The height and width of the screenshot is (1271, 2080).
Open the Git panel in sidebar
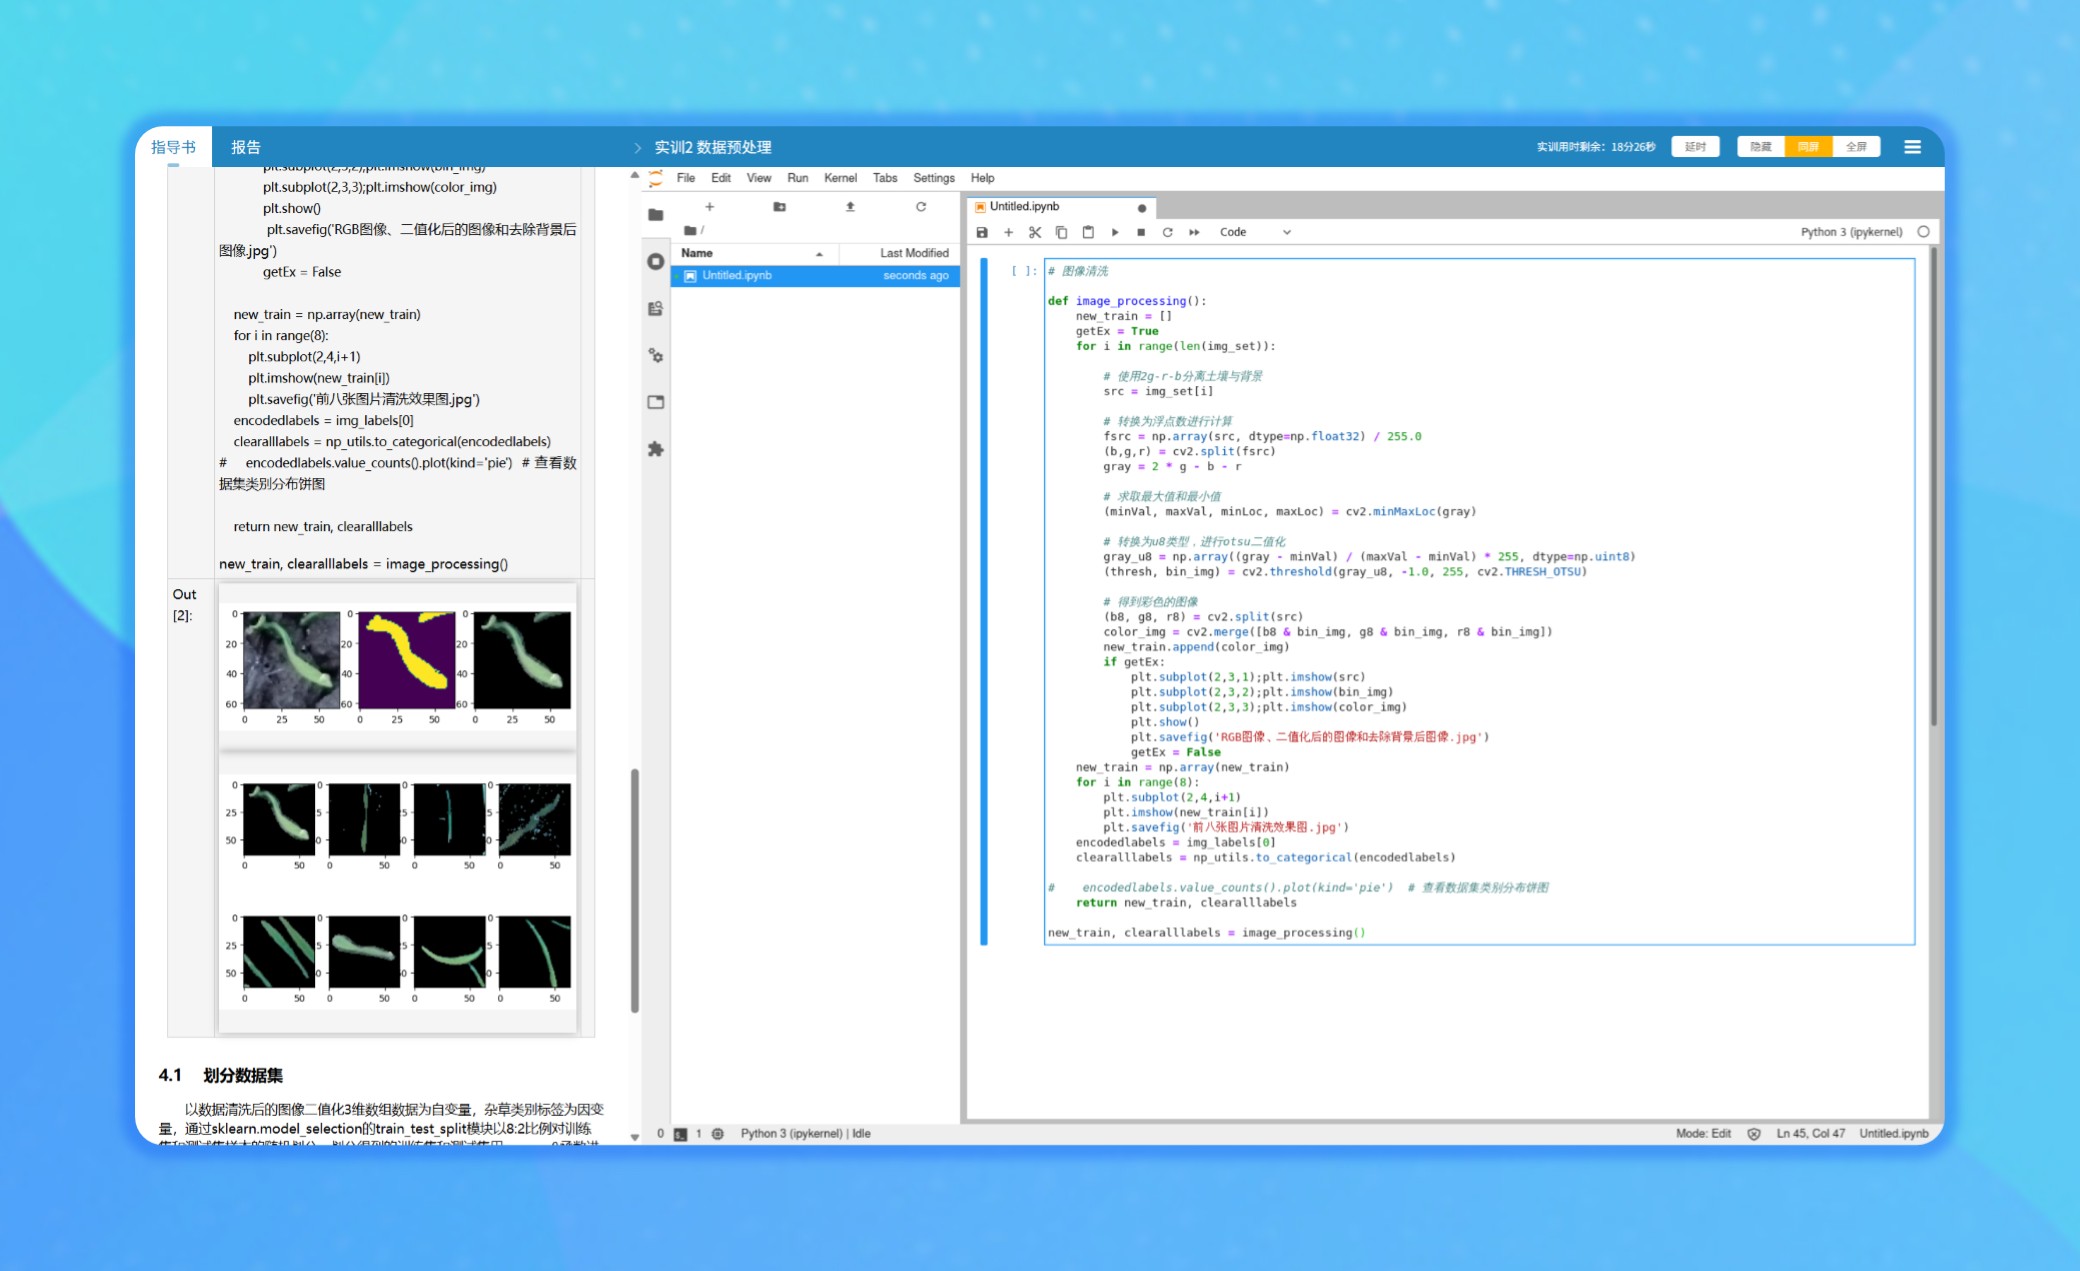(x=656, y=309)
